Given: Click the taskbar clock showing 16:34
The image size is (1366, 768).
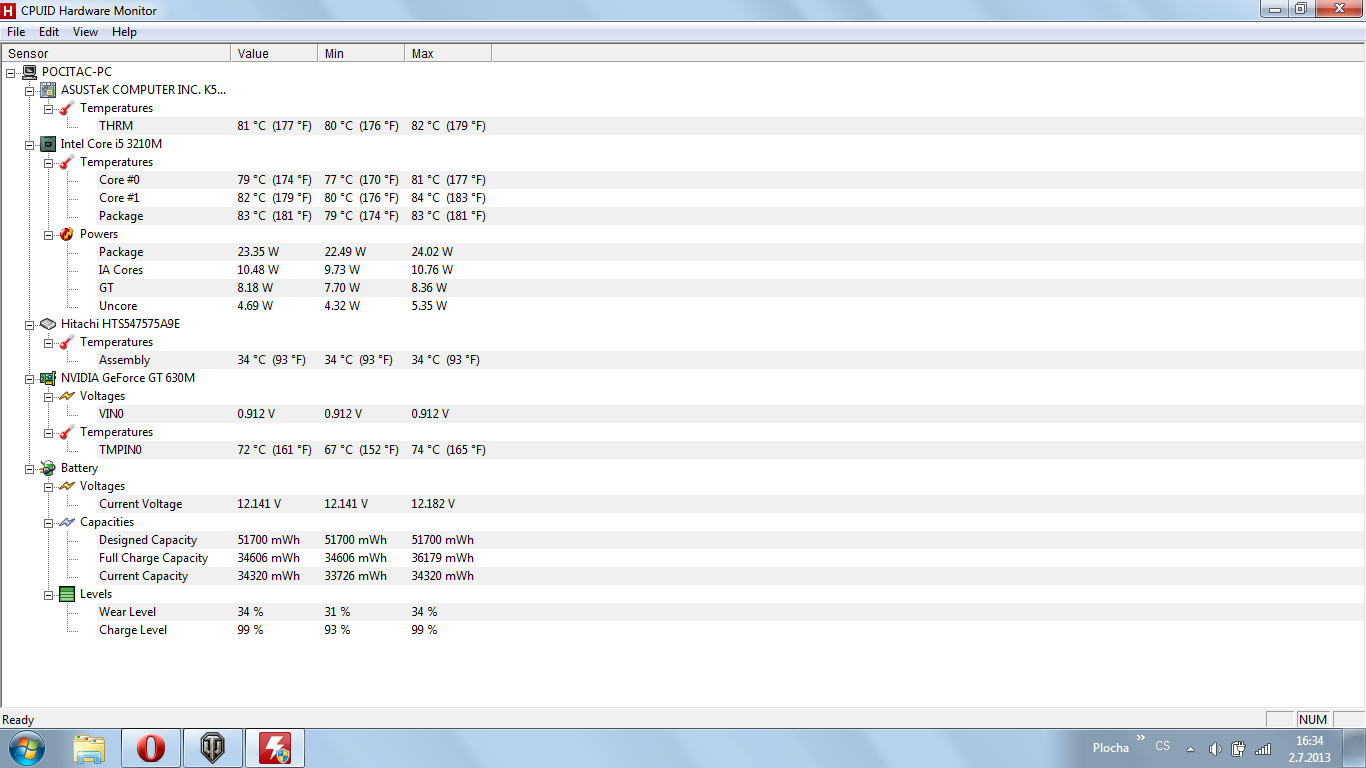Looking at the screenshot, I should (1309, 749).
